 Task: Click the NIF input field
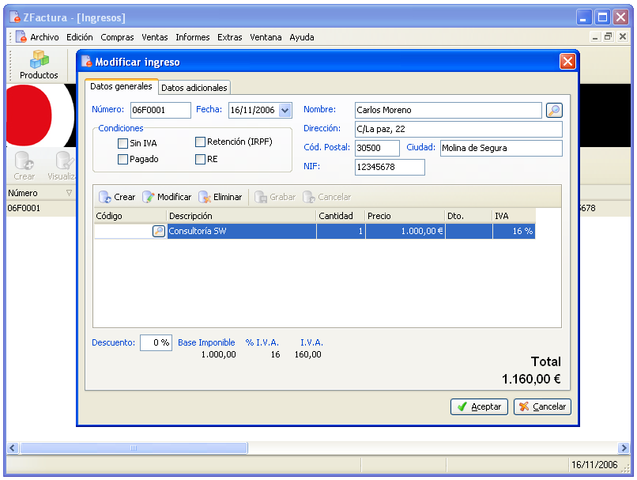tap(390, 167)
